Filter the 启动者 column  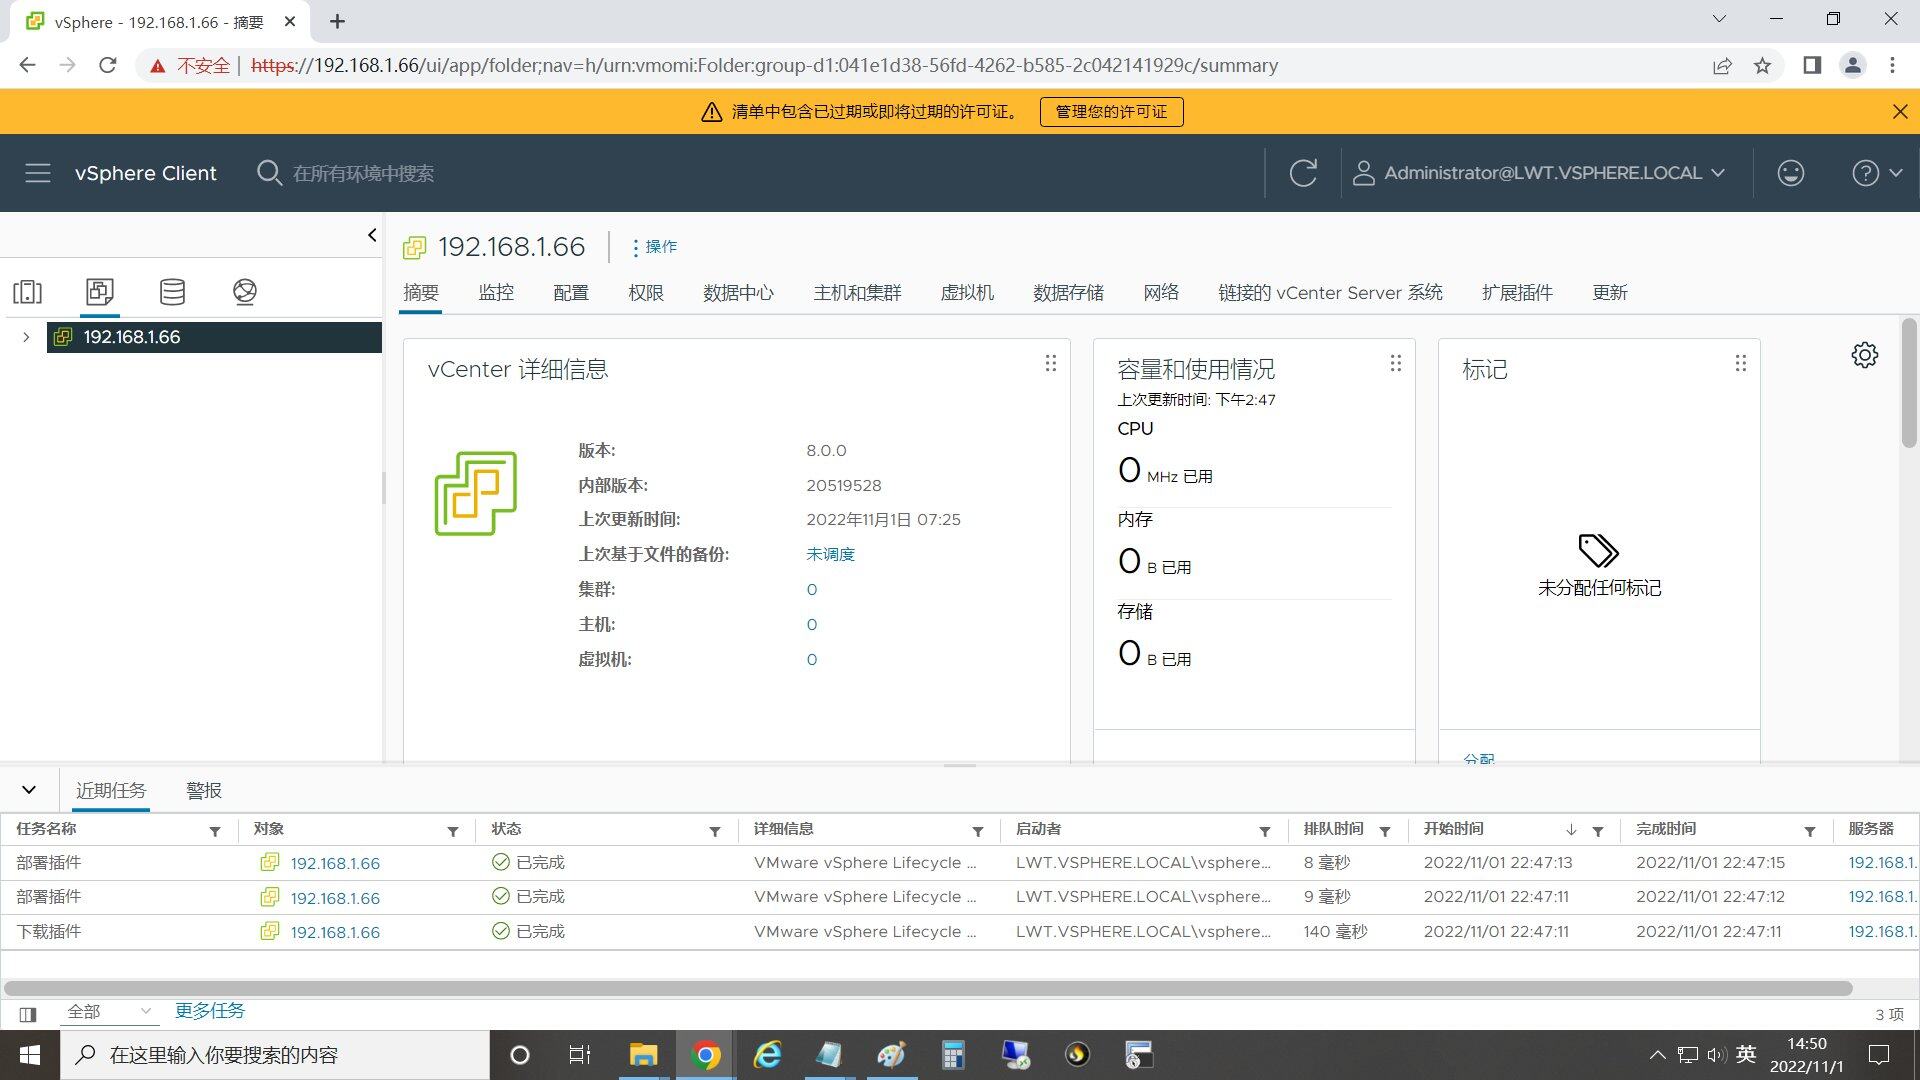[x=1265, y=832]
